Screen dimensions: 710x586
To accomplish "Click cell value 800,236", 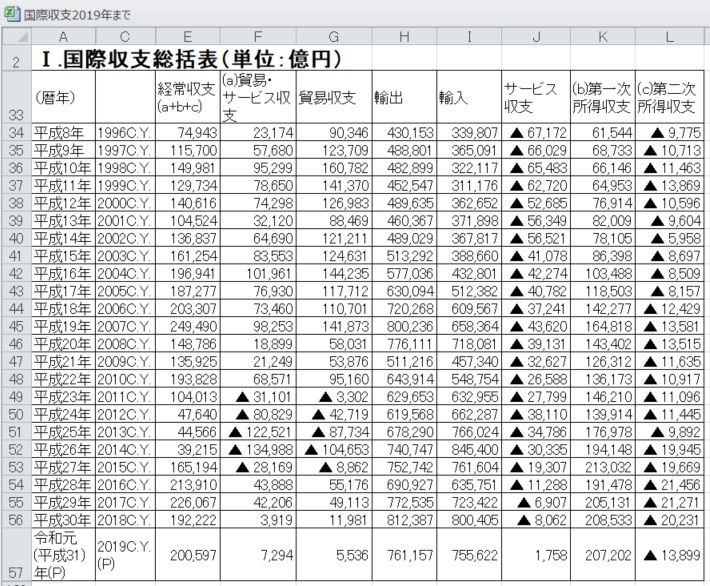I will (x=404, y=327).
